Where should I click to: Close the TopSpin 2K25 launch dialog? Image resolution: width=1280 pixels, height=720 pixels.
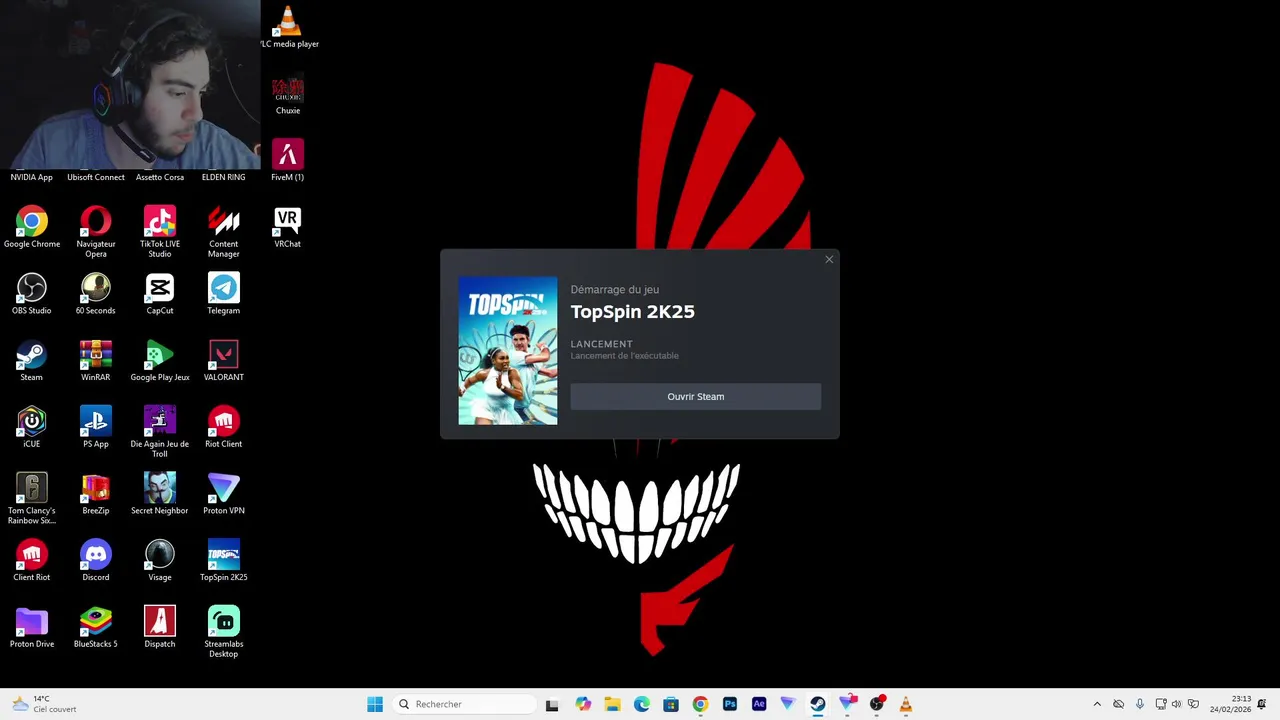point(829,260)
